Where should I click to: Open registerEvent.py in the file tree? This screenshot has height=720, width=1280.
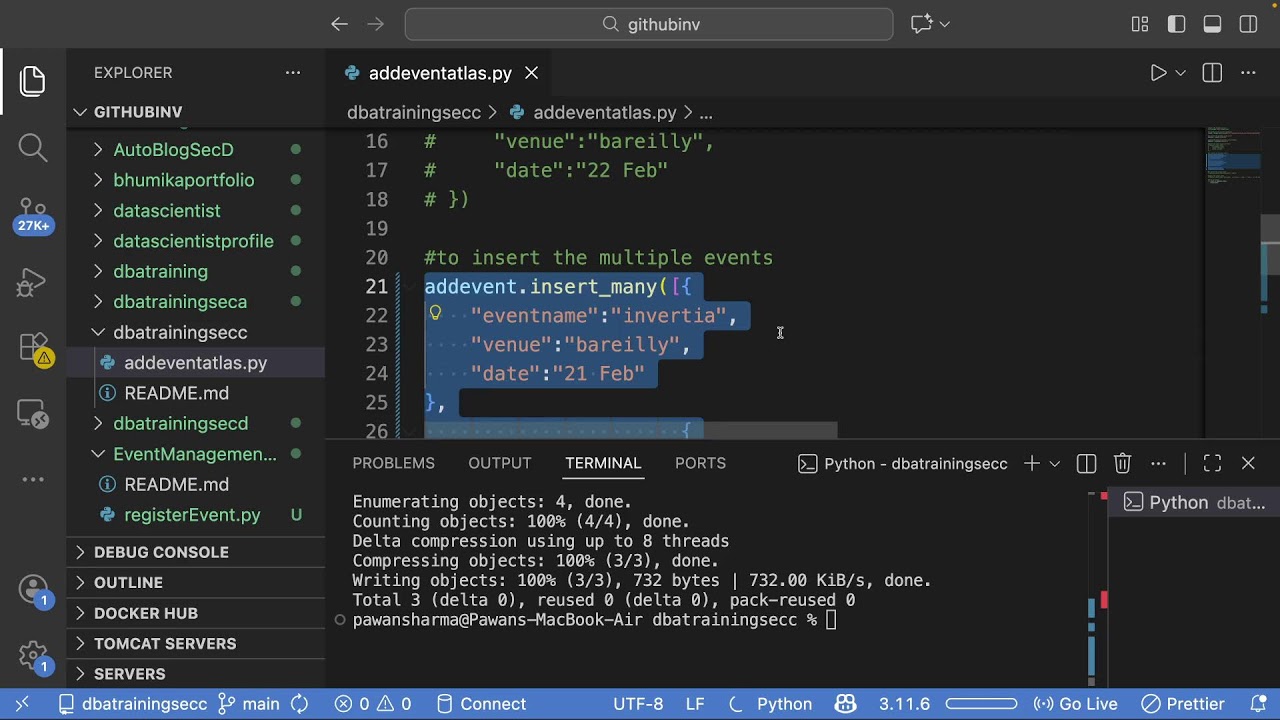pyautogui.click(x=196, y=515)
